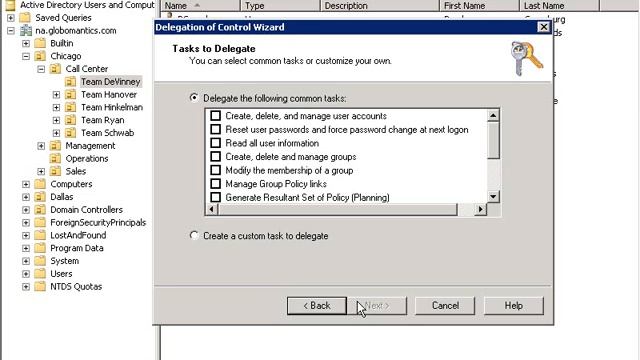Go back with the Back button
Screen dimensions: 640x360
[x=317, y=306]
